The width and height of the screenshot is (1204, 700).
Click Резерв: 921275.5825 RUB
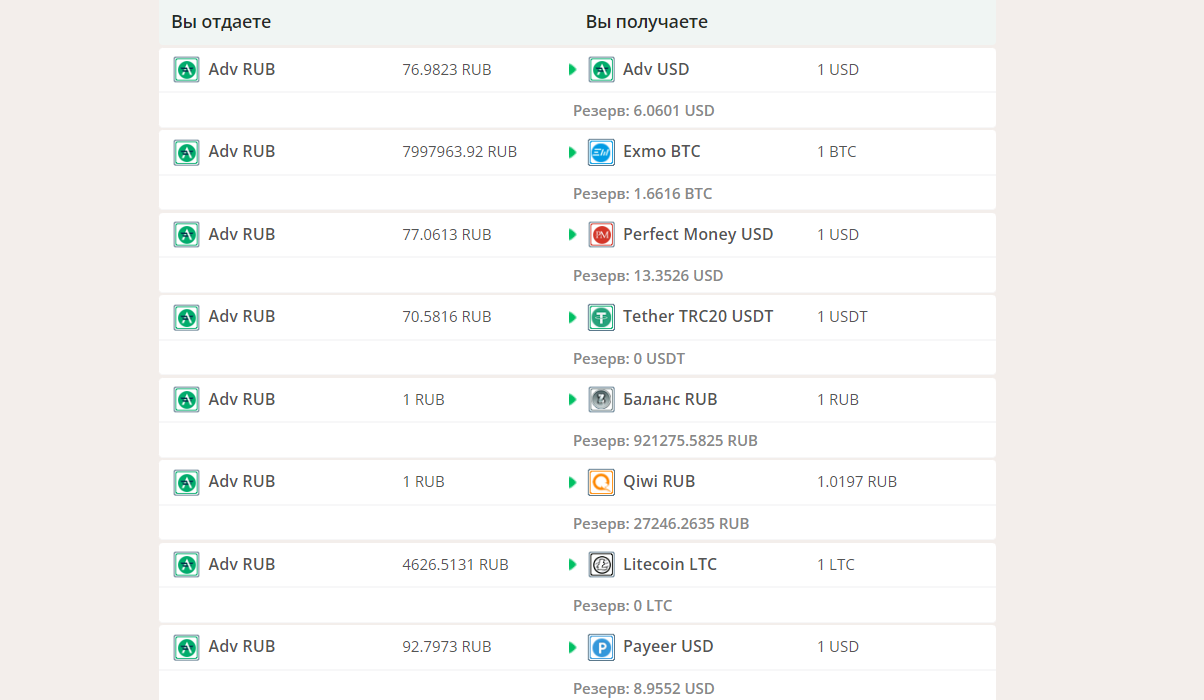pos(665,441)
